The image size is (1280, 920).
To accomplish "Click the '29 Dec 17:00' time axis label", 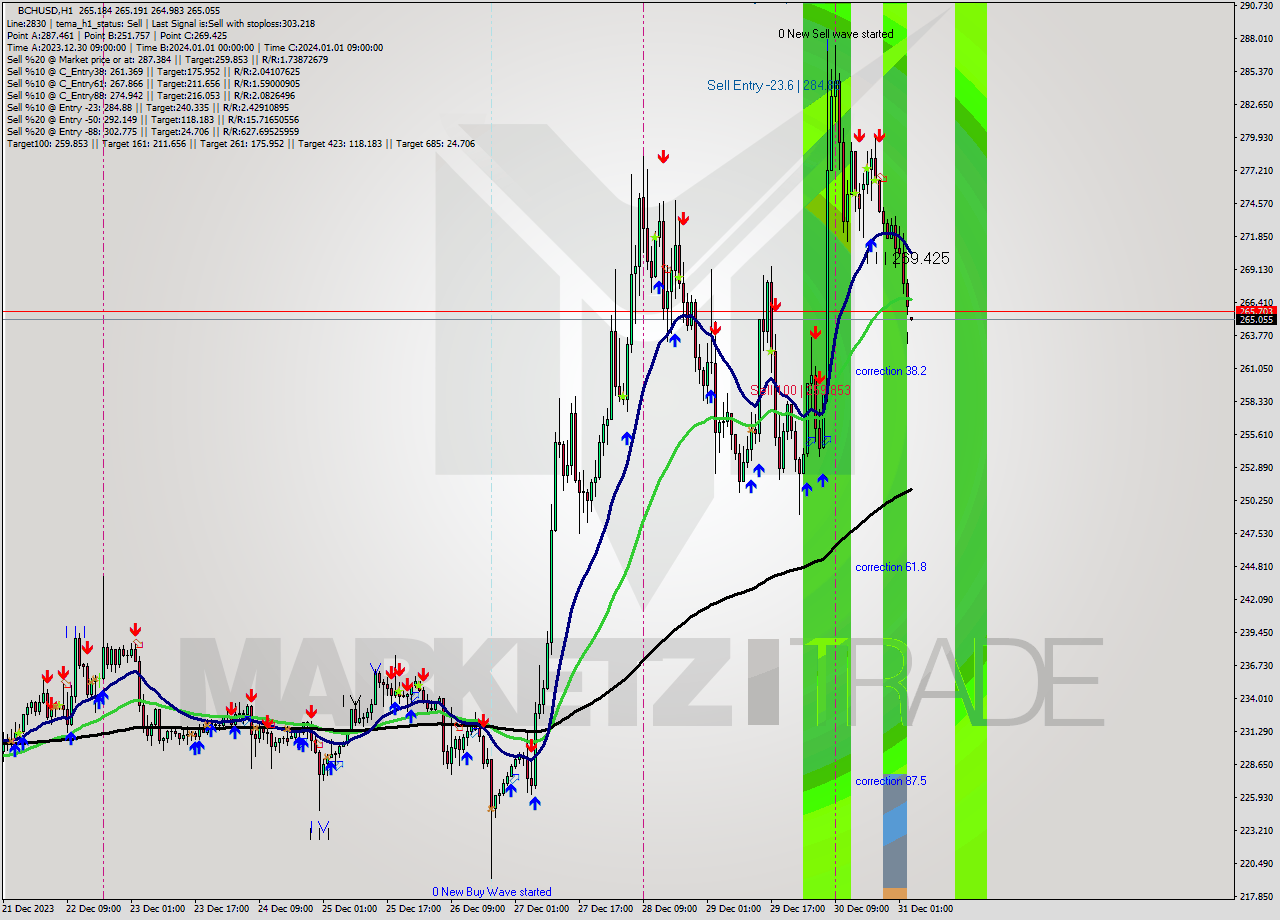I will click(x=797, y=909).
